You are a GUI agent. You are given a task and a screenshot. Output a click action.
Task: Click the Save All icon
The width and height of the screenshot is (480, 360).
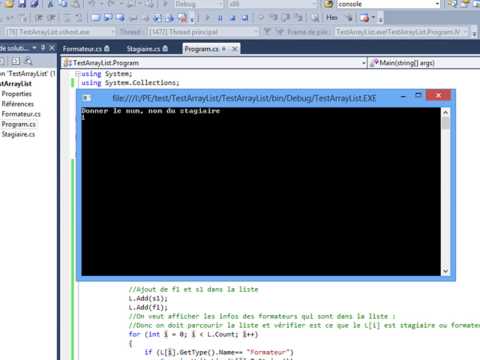click(x=34, y=4)
